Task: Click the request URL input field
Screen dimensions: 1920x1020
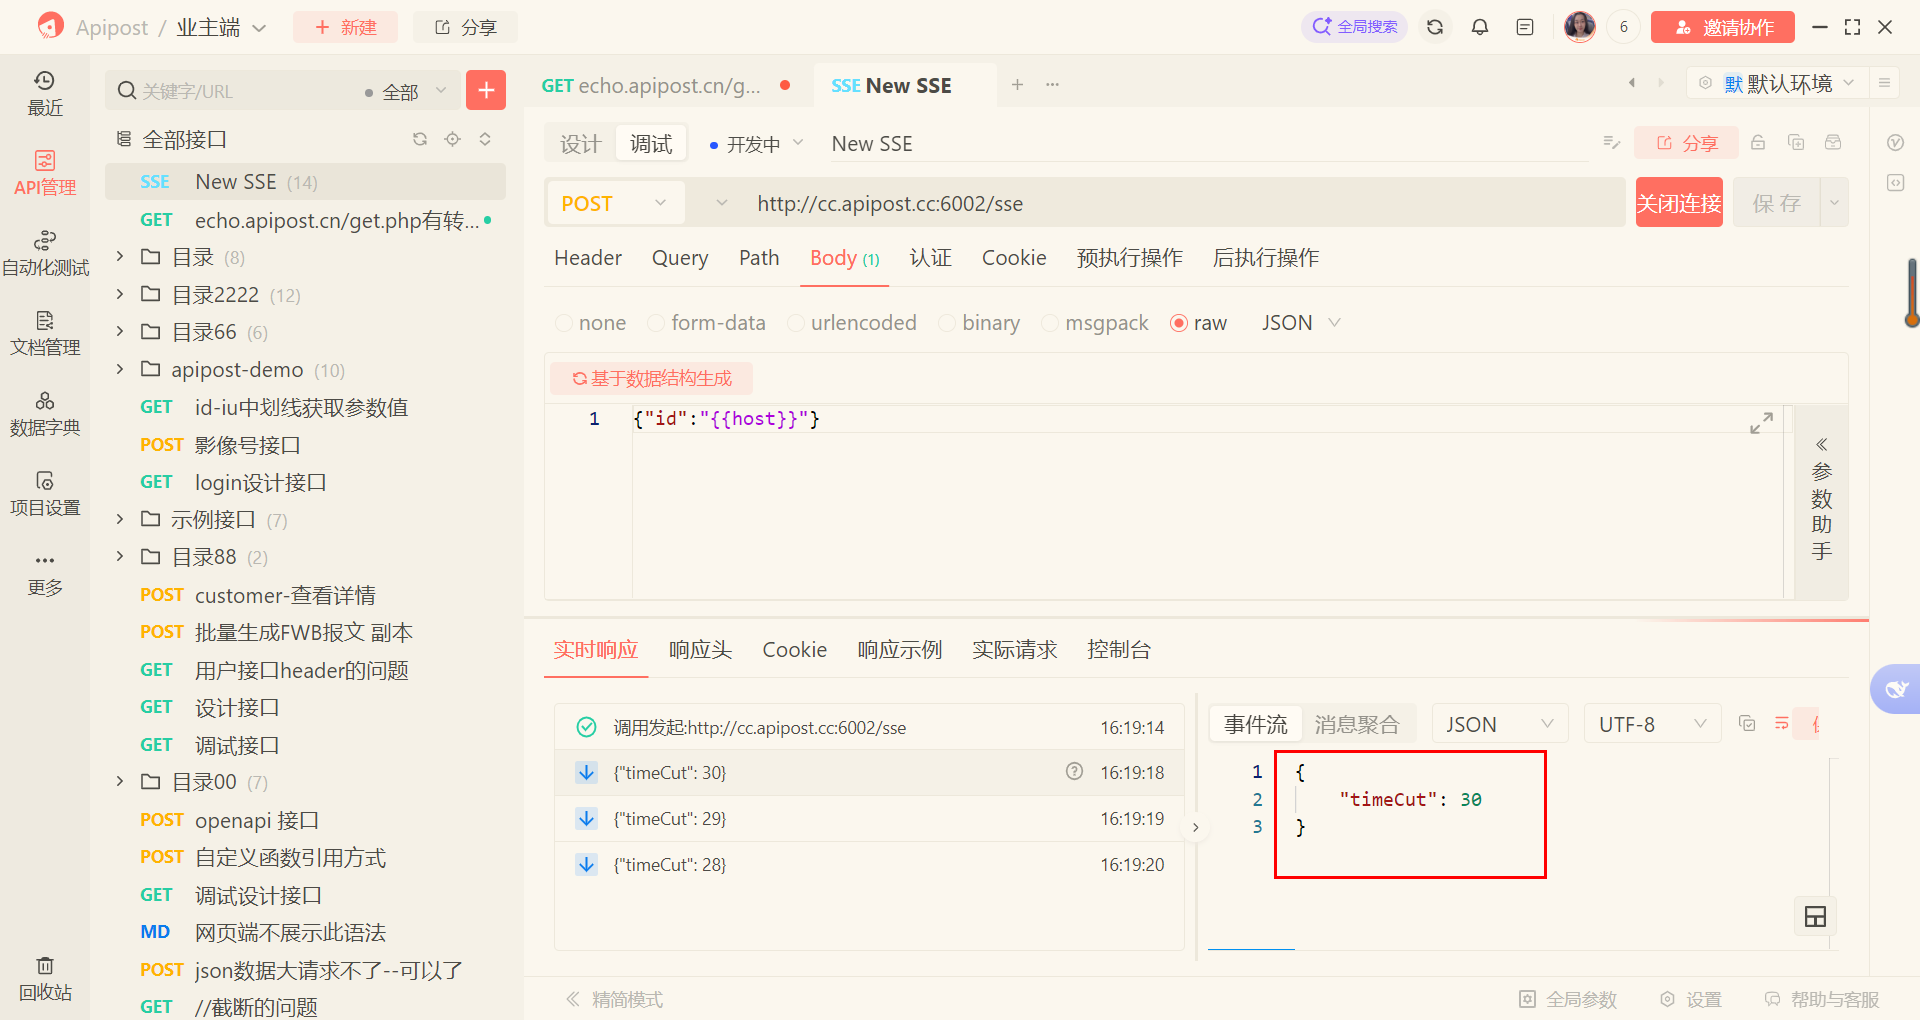Action: pyautogui.click(x=1185, y=203)
